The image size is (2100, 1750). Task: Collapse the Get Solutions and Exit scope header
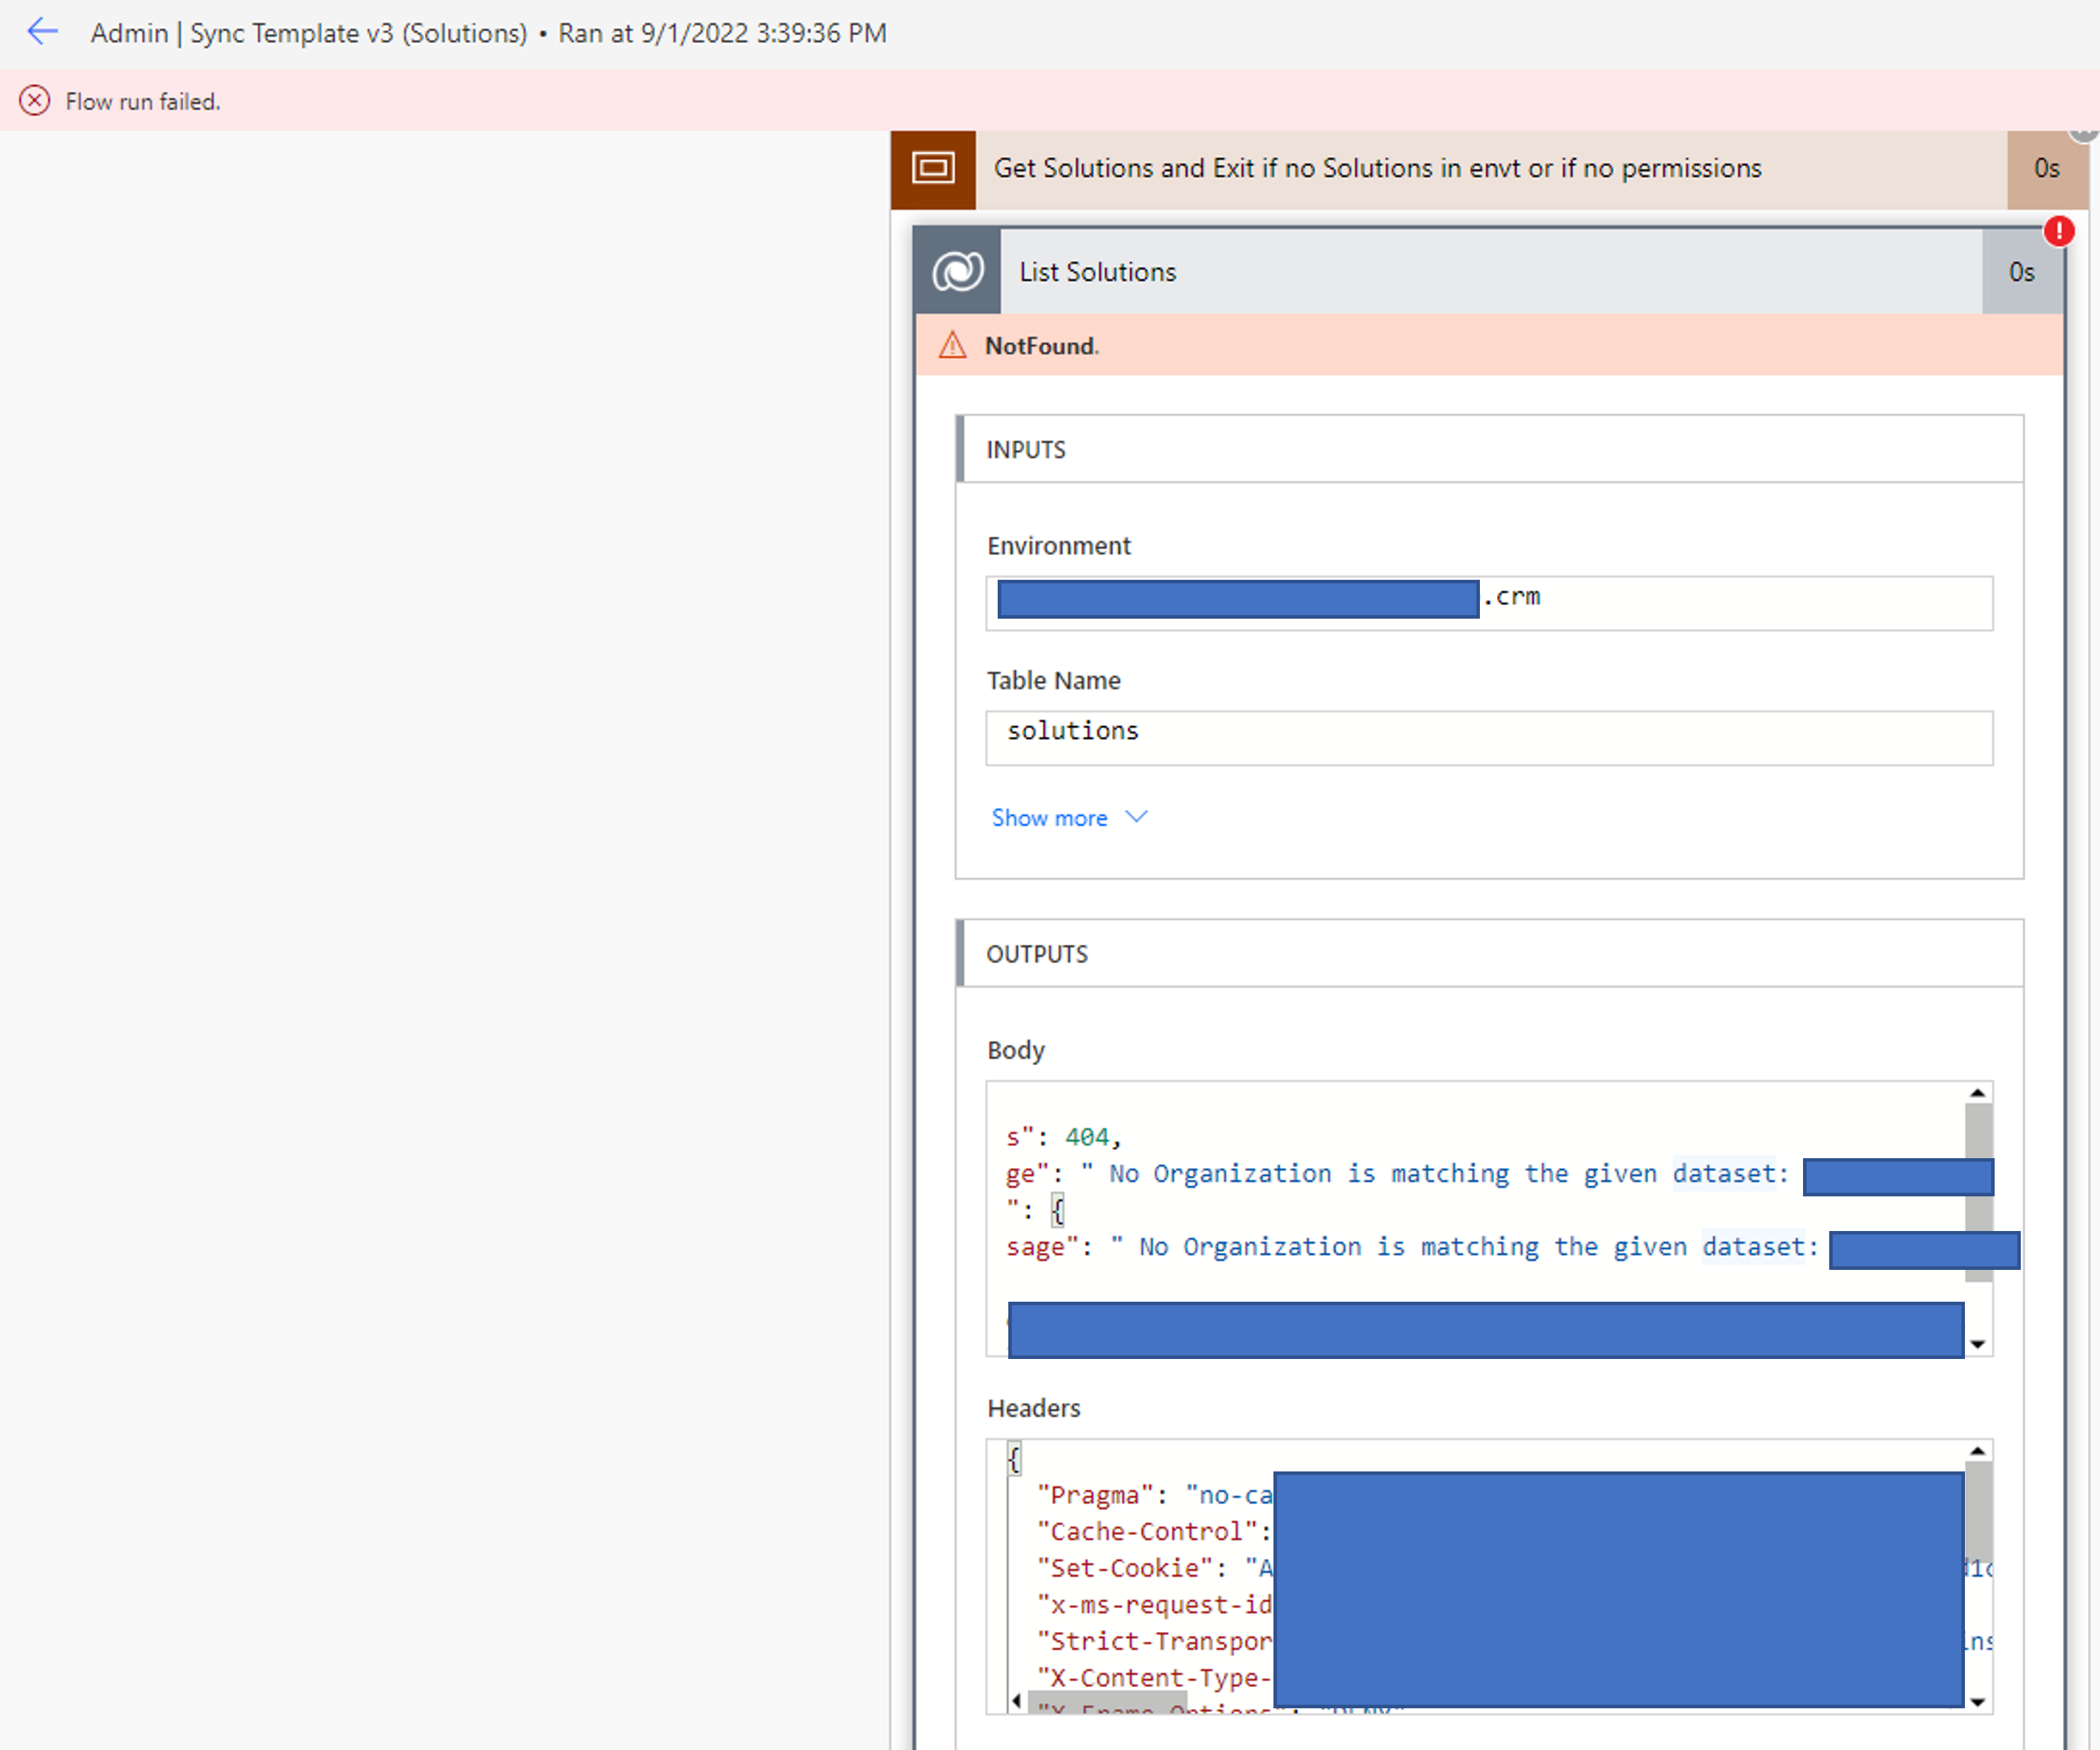click(x=1376, y=168)
